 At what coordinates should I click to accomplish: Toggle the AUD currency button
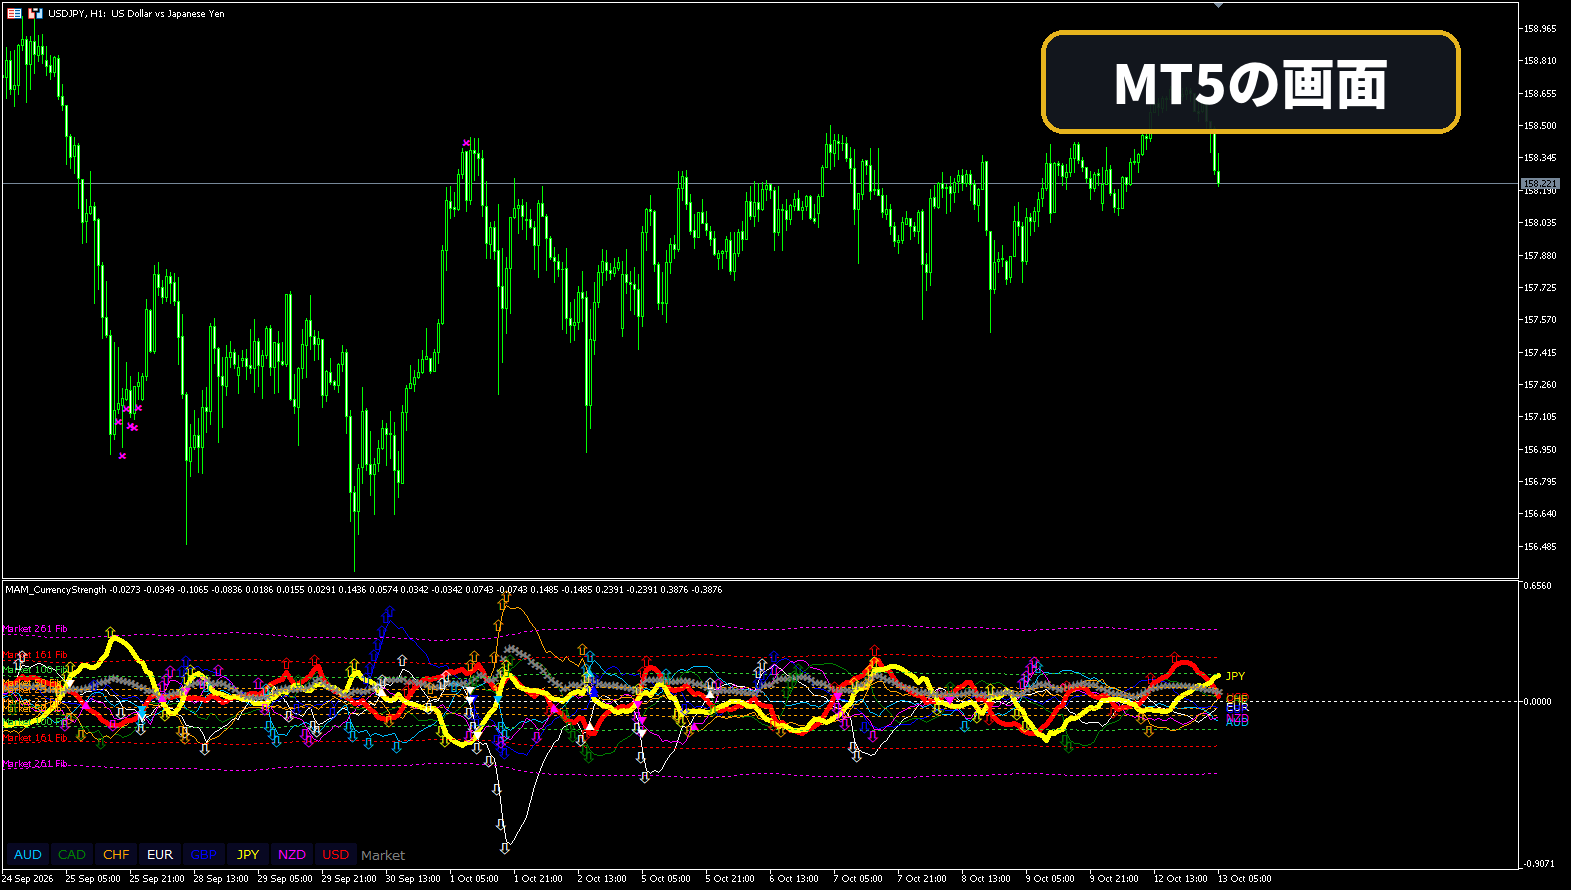[x=28, y=855]
